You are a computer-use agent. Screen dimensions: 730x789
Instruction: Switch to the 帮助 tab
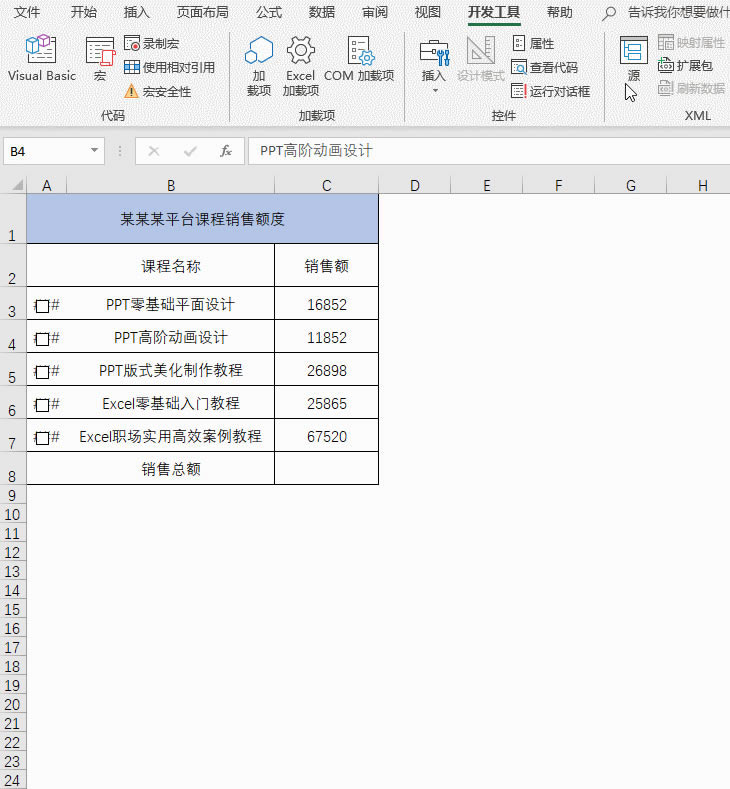[x=559, y=12]
